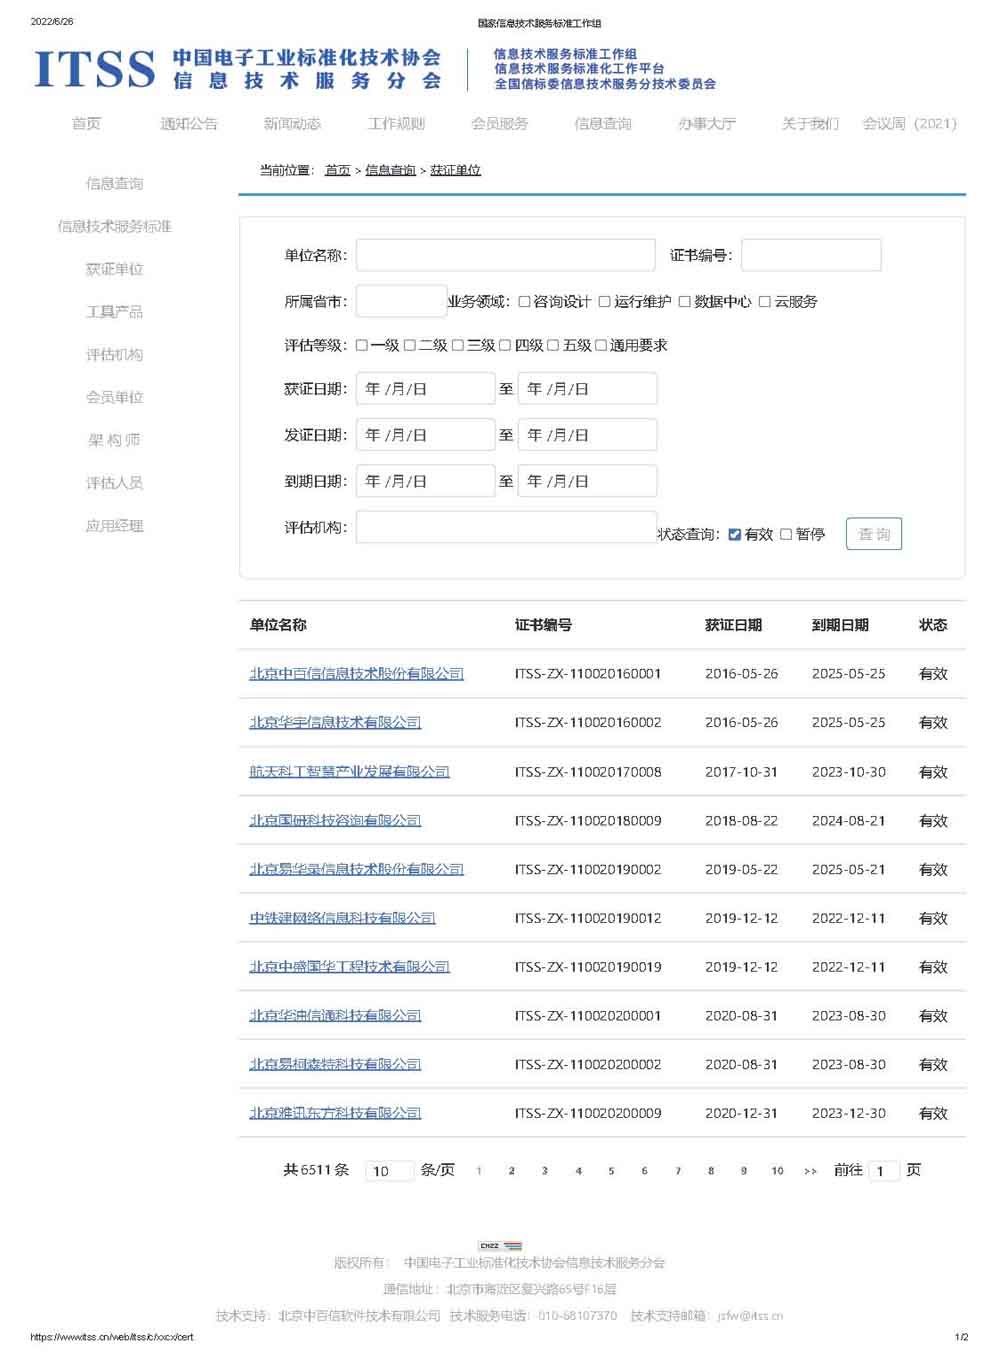
Task: Click the ITSS logo
Action: [x=95, y=69]
